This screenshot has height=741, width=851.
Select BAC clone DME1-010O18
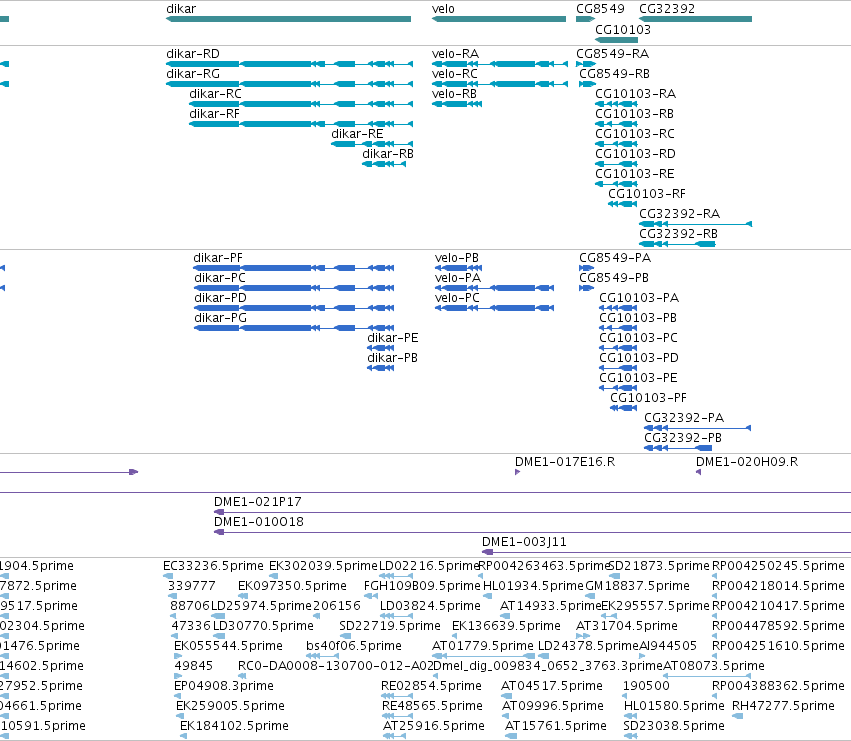tap(259, 522)
